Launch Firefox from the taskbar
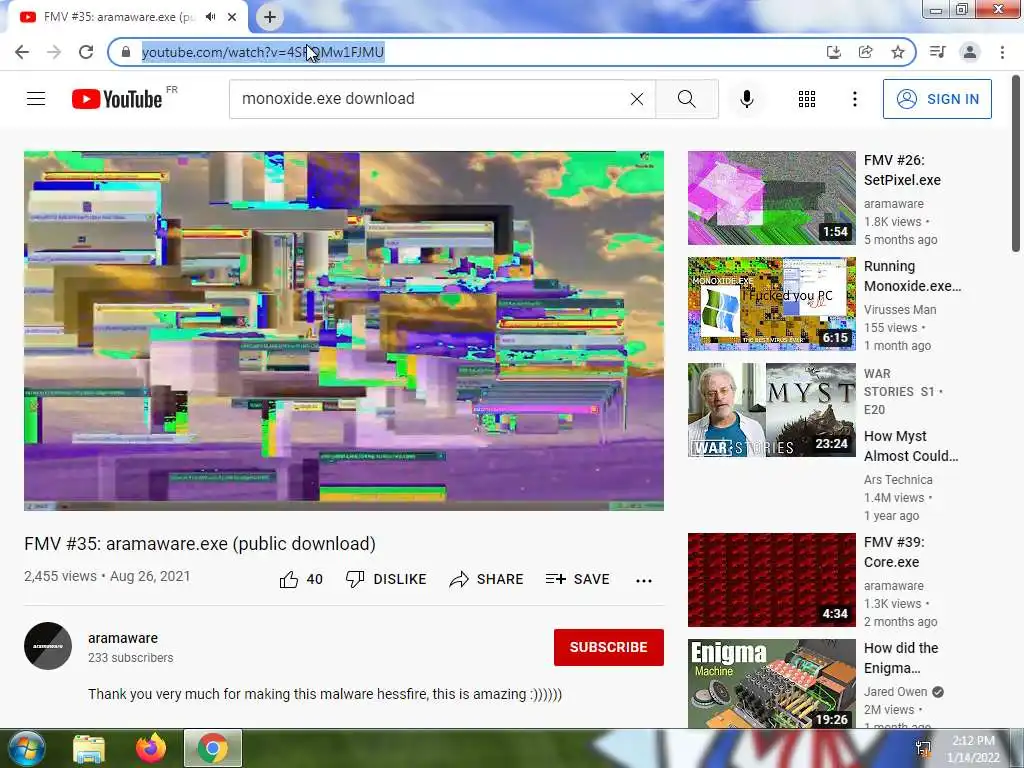This screenshot has height=768, width=1024. coord(151,748)
